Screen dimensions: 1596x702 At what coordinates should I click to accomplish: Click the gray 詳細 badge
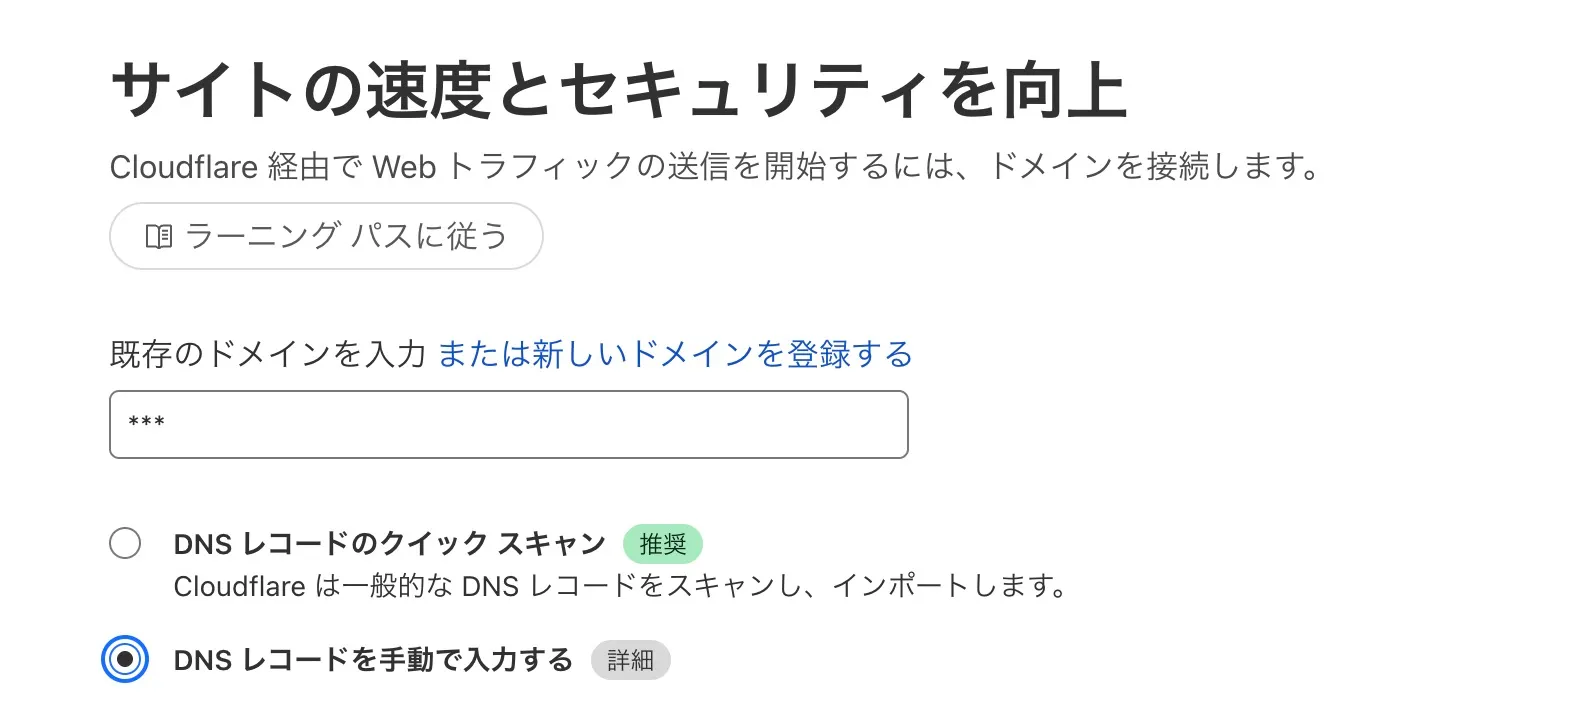pos(630,660)
